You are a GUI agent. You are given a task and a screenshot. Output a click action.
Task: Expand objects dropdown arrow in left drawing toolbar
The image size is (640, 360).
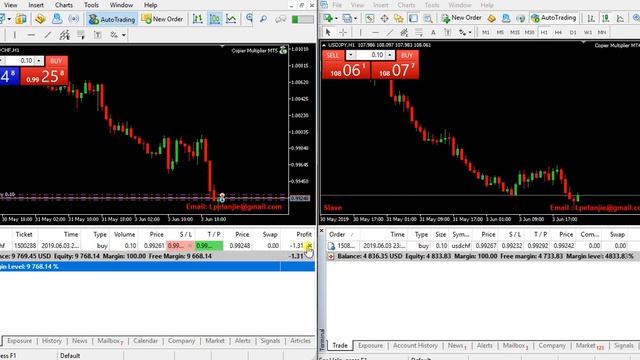click(x=124, y=36)
